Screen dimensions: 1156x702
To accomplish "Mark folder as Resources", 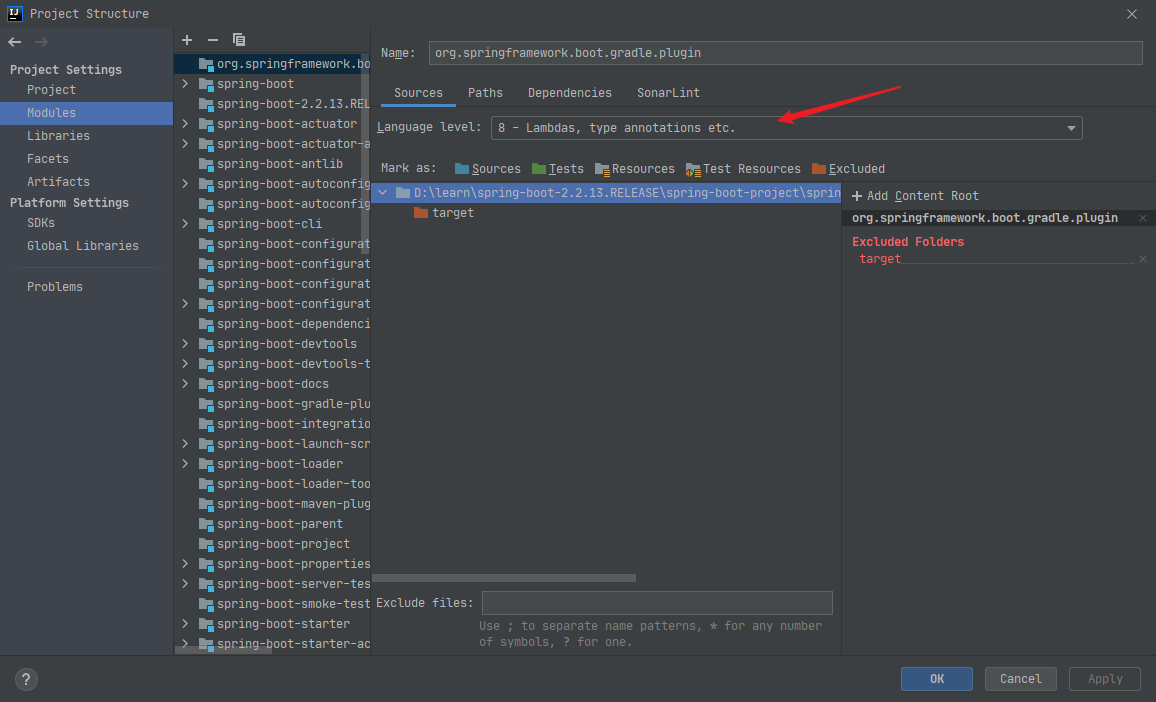I will (634, 169).
